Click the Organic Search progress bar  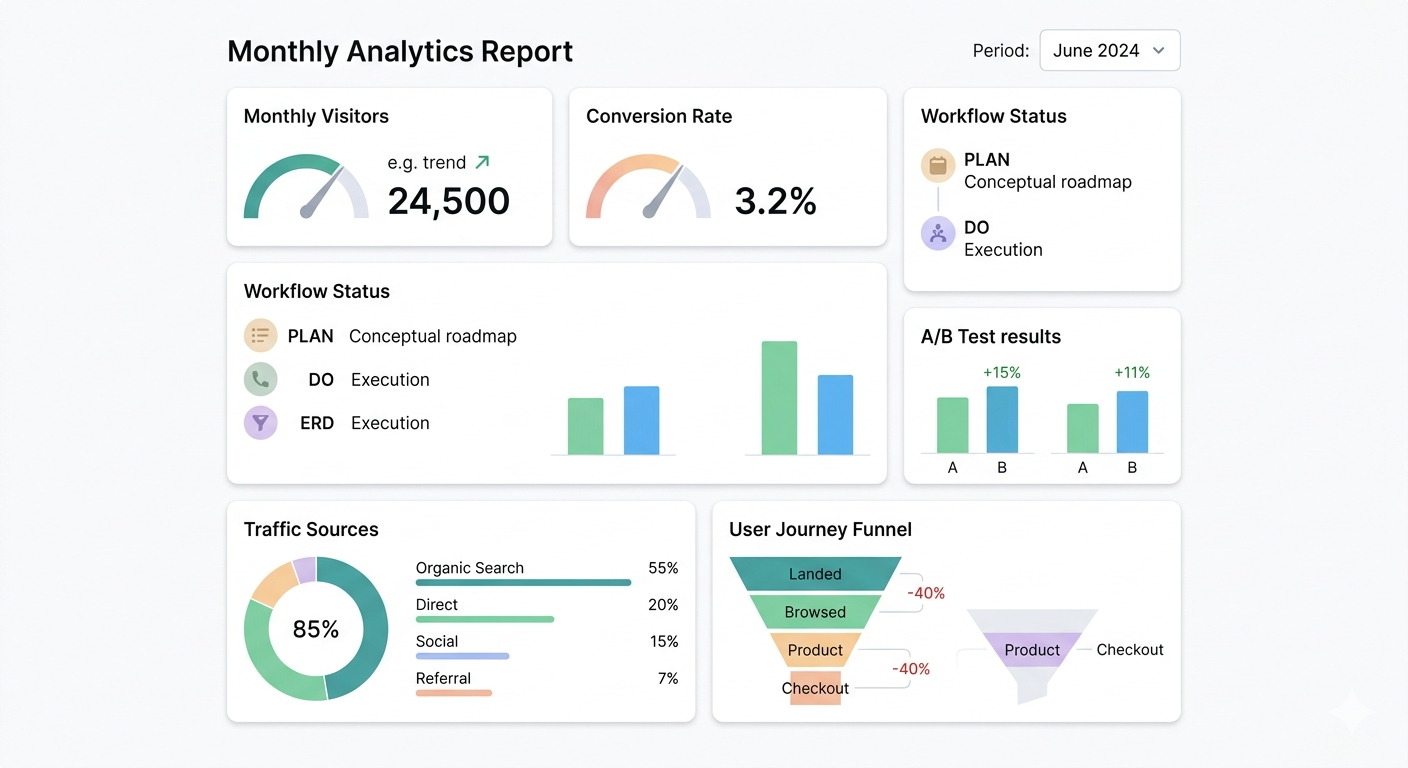(x=523, y=582)
